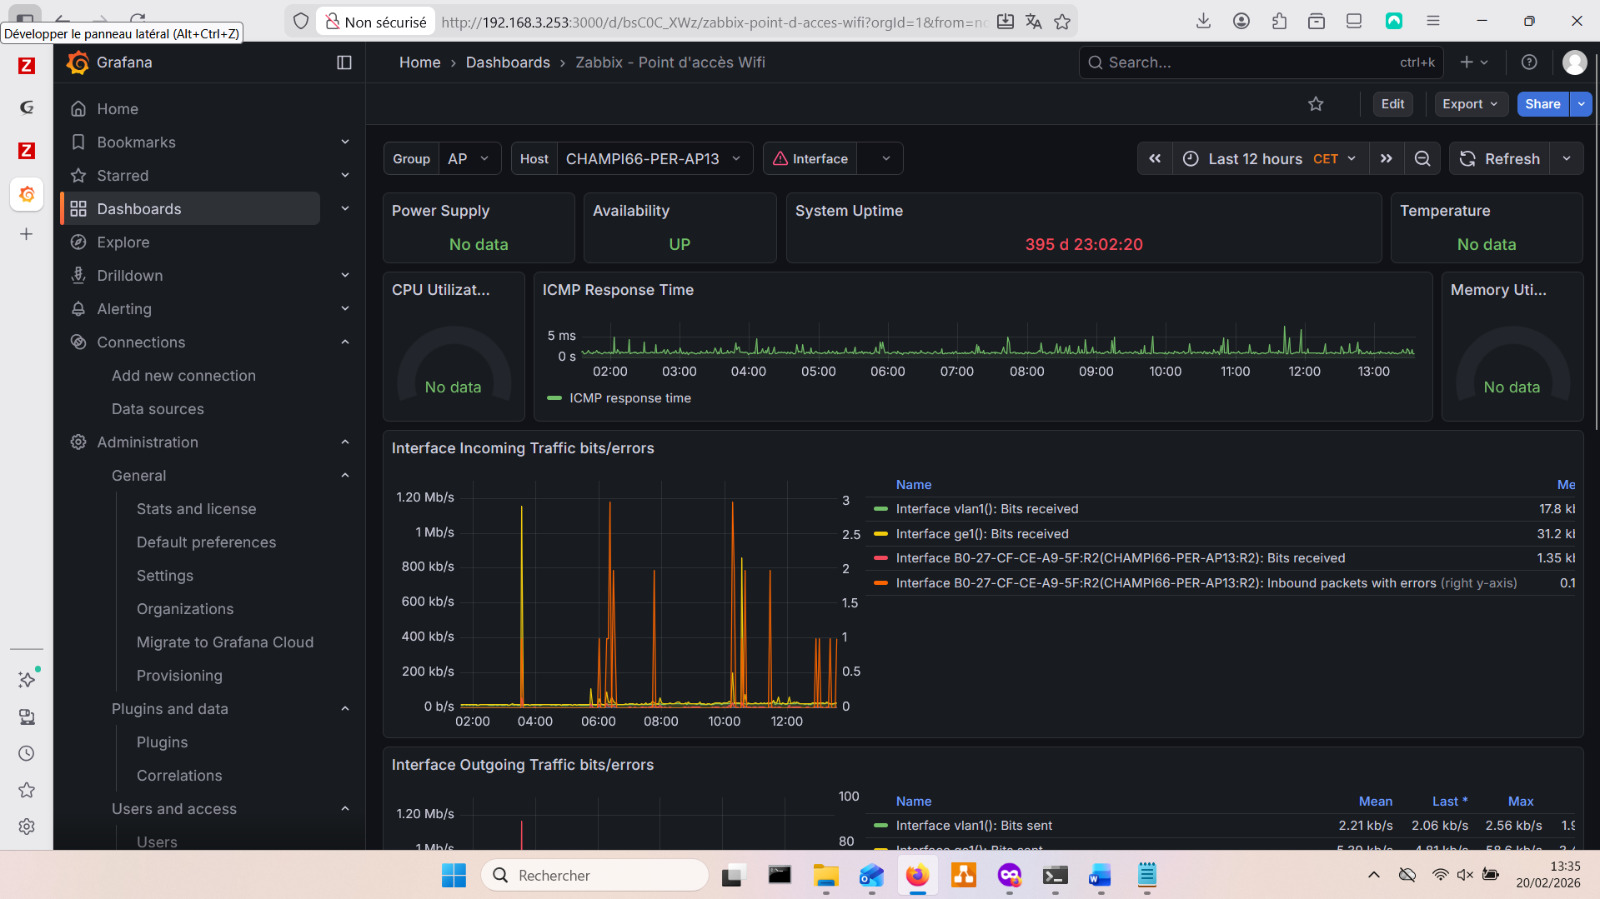Image resolution: width=1600 pixels, height=899 pixels.
Task: Open the Home item in Grafana navigation
Action: coord(117,109)
